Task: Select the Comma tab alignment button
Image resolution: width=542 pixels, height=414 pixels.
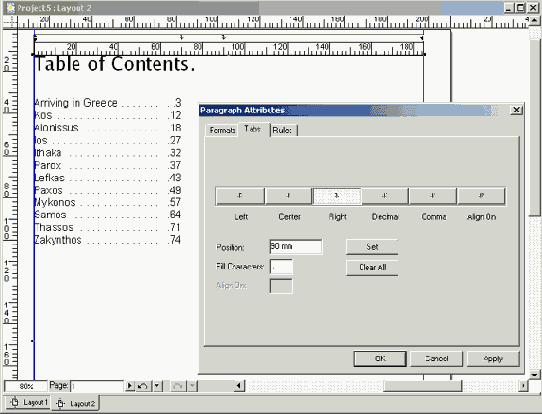Action: coord(433,196)
